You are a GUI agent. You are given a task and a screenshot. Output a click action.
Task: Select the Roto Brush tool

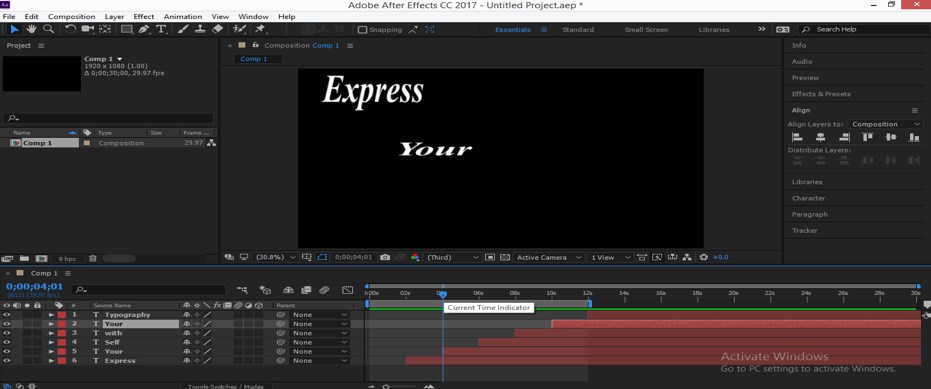pos(239,29)
